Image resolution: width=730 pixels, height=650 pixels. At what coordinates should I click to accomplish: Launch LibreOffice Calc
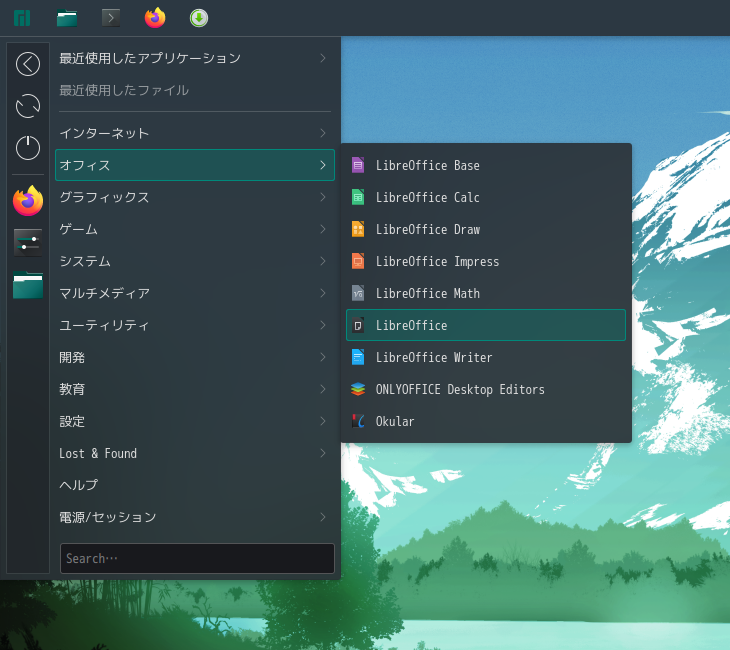[486, 197]
